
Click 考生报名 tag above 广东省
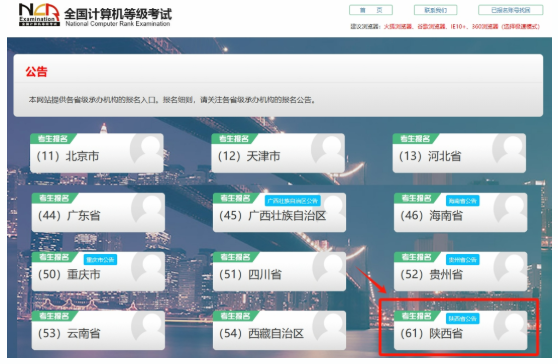click(54, 198)
